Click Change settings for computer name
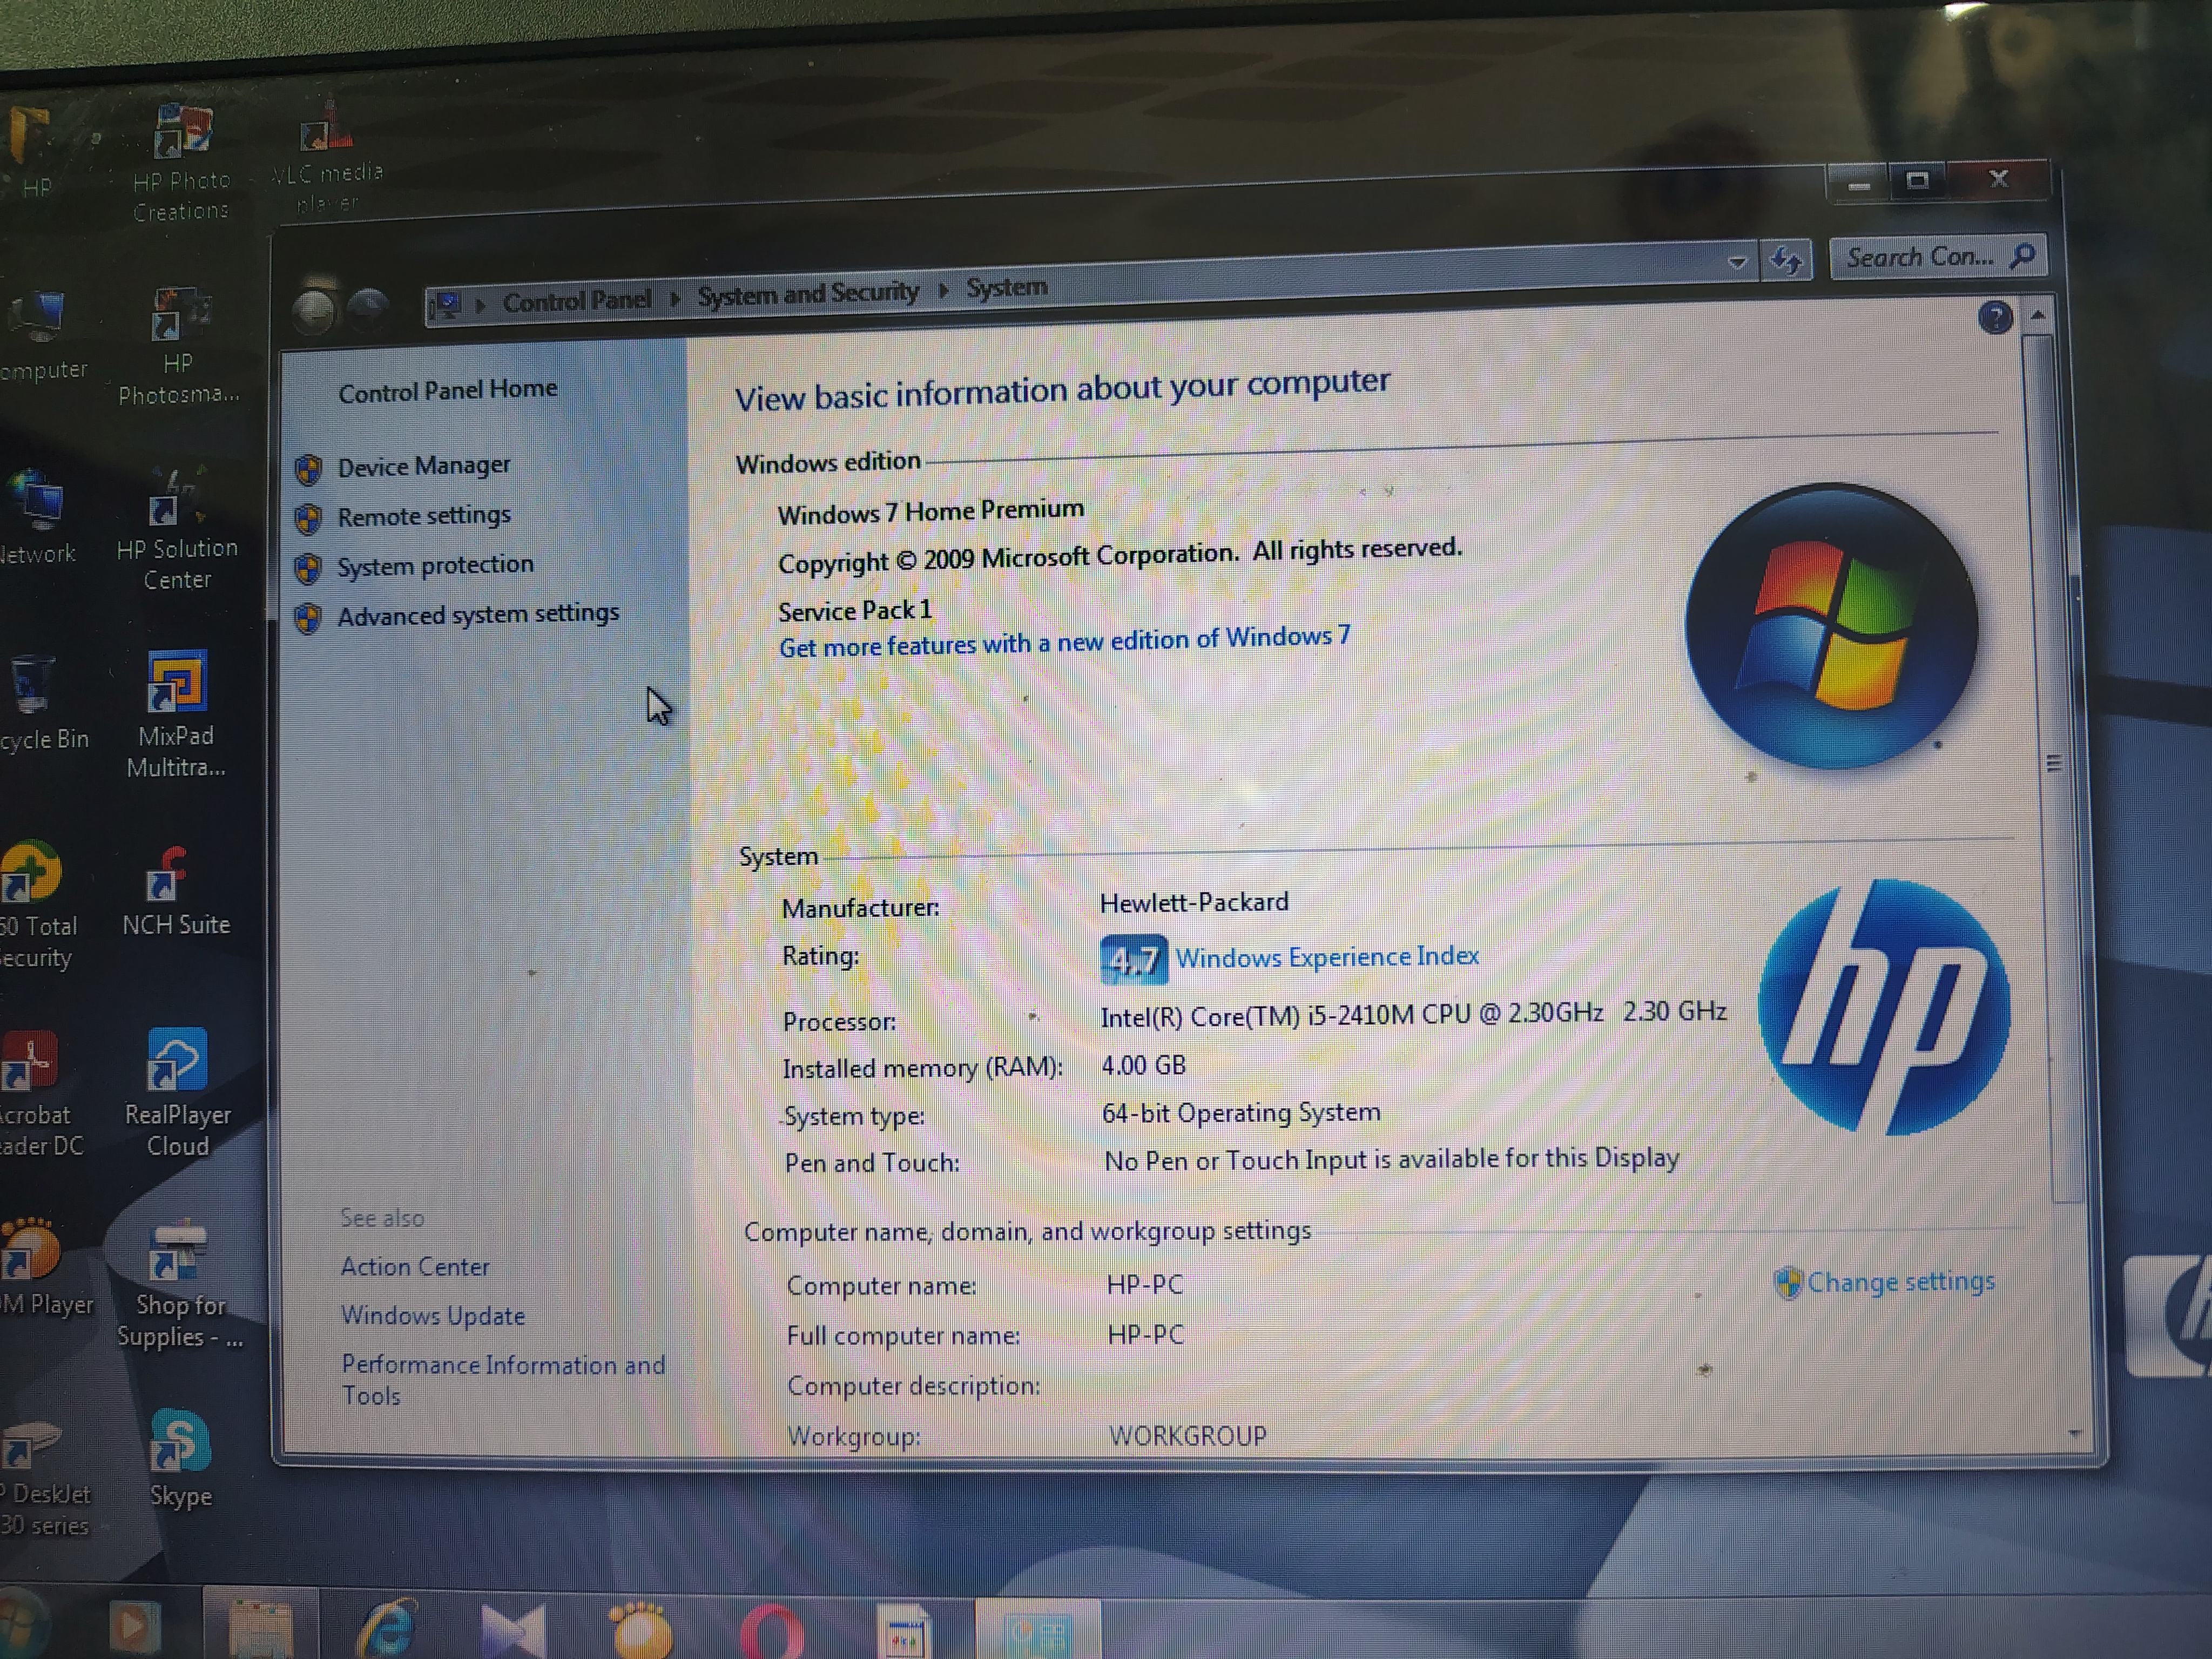Screen dimensions: 2212x1659 tap(1900, 1282)
